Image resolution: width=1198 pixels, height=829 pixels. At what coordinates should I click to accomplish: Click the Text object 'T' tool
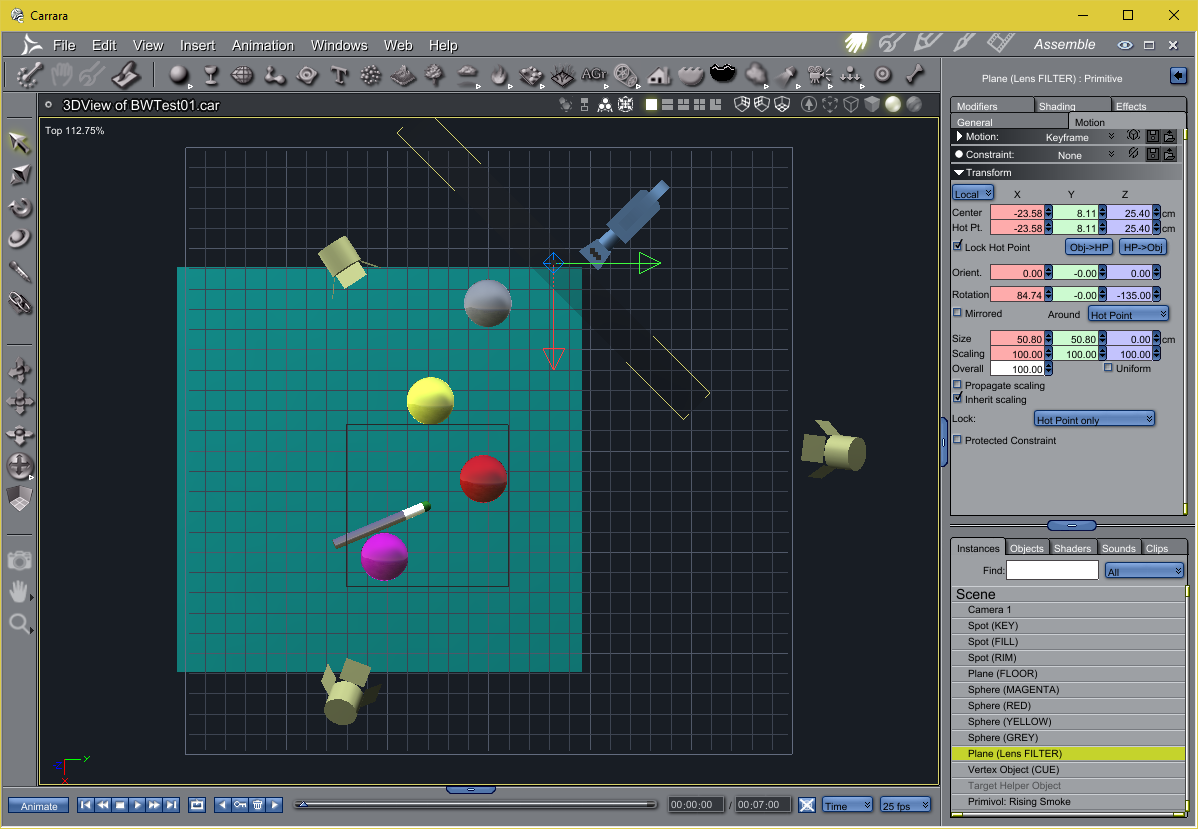pyautogui.click(x=339, y=75)
